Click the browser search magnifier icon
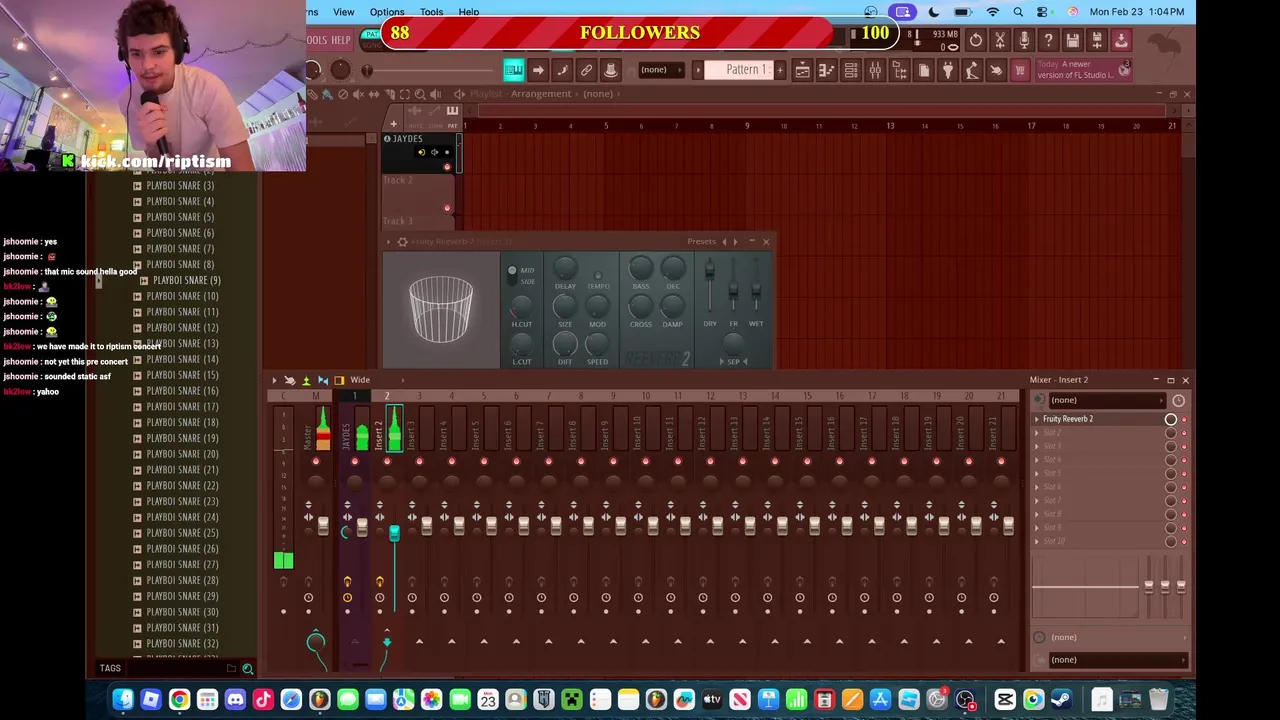 tap(247, 669)
